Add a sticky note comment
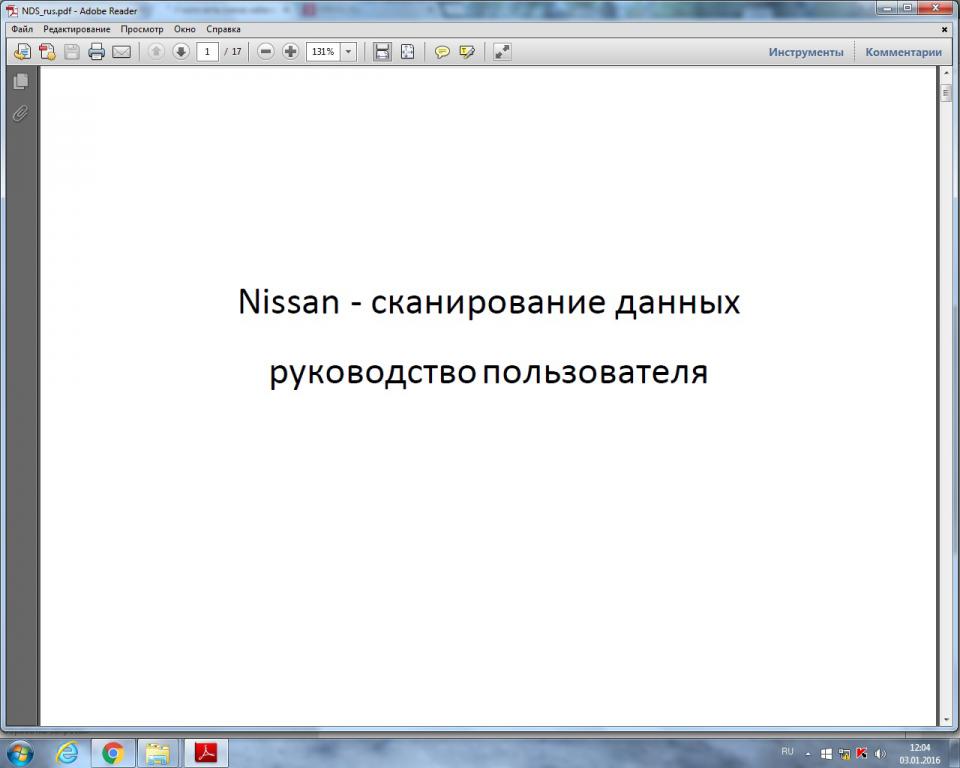 coord(441,52)
